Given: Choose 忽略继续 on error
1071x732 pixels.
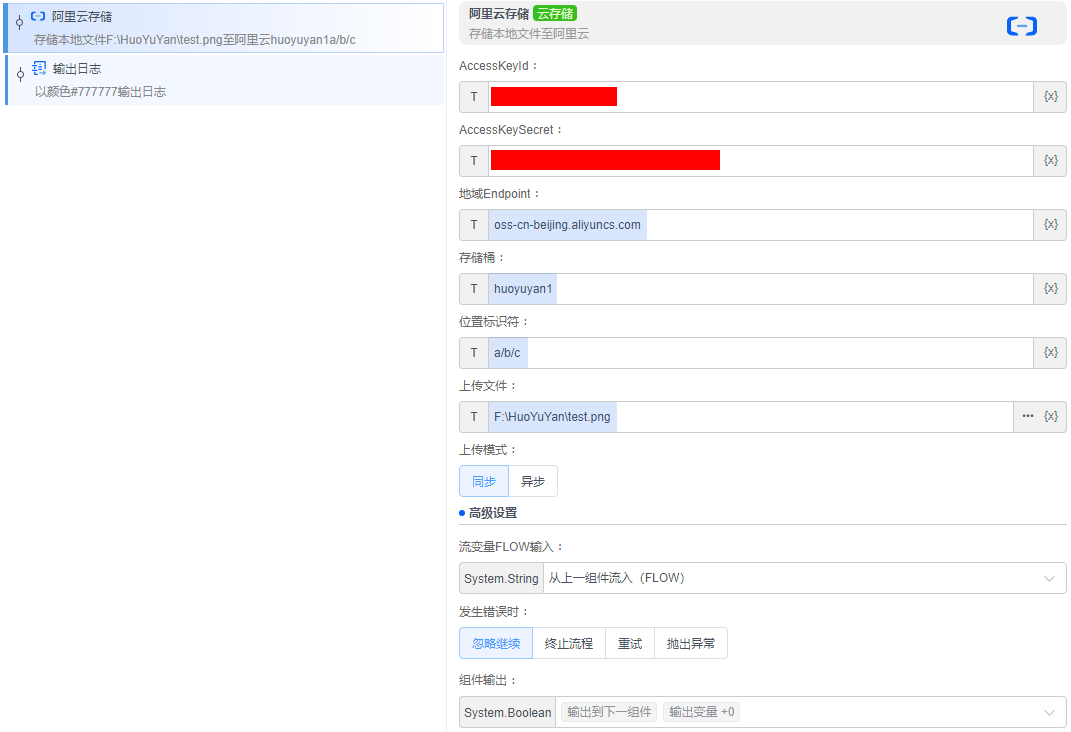Looking at the screenshot, I should (x=496, y=643).
